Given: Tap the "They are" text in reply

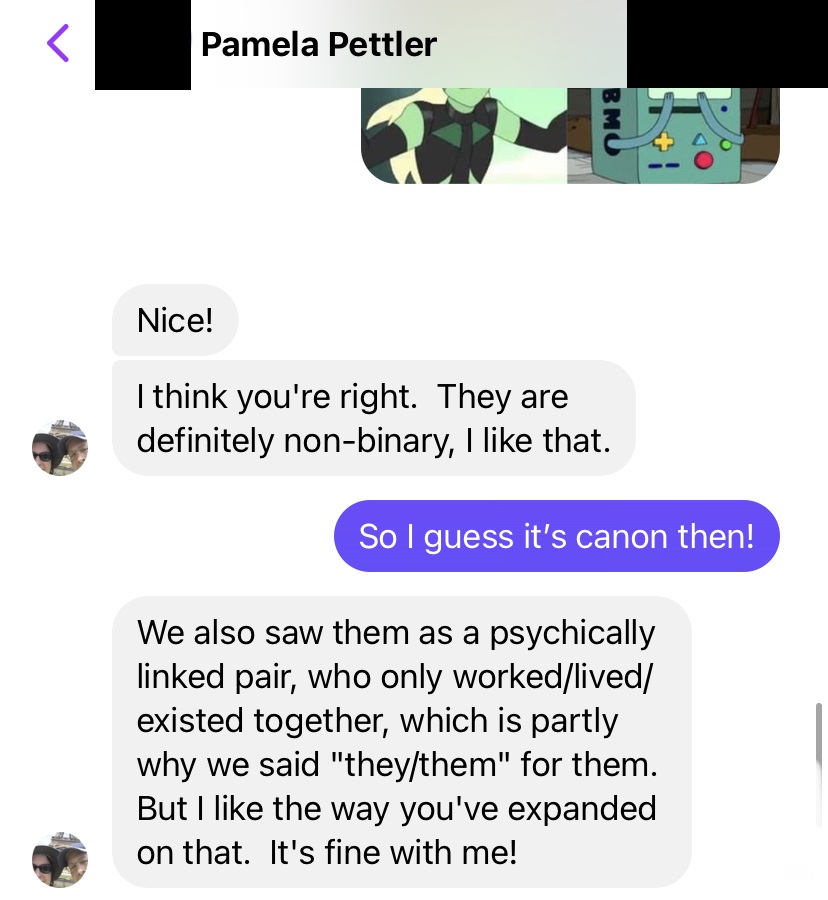Looking at the screenshot, I should (503, 396).
